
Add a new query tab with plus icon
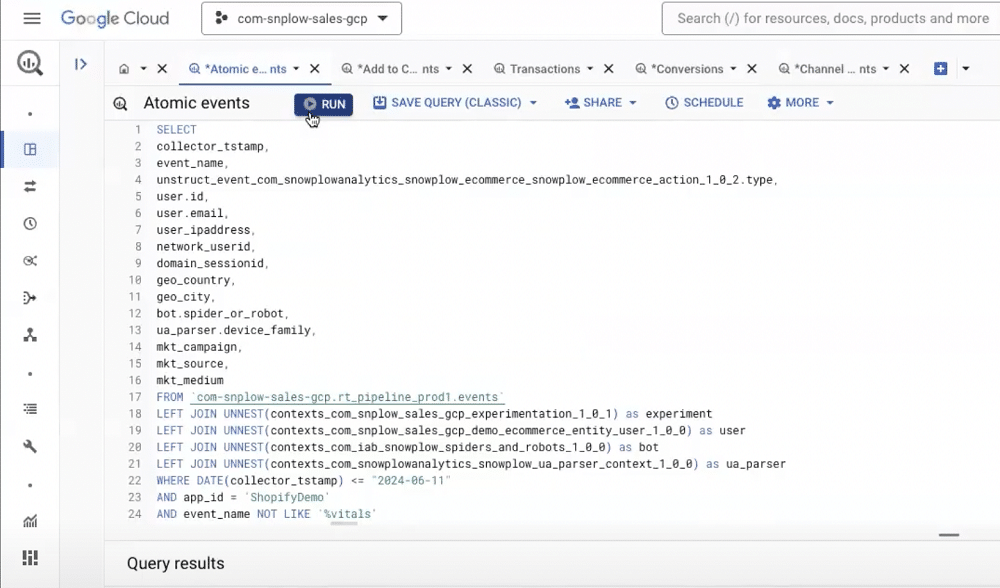941,69
